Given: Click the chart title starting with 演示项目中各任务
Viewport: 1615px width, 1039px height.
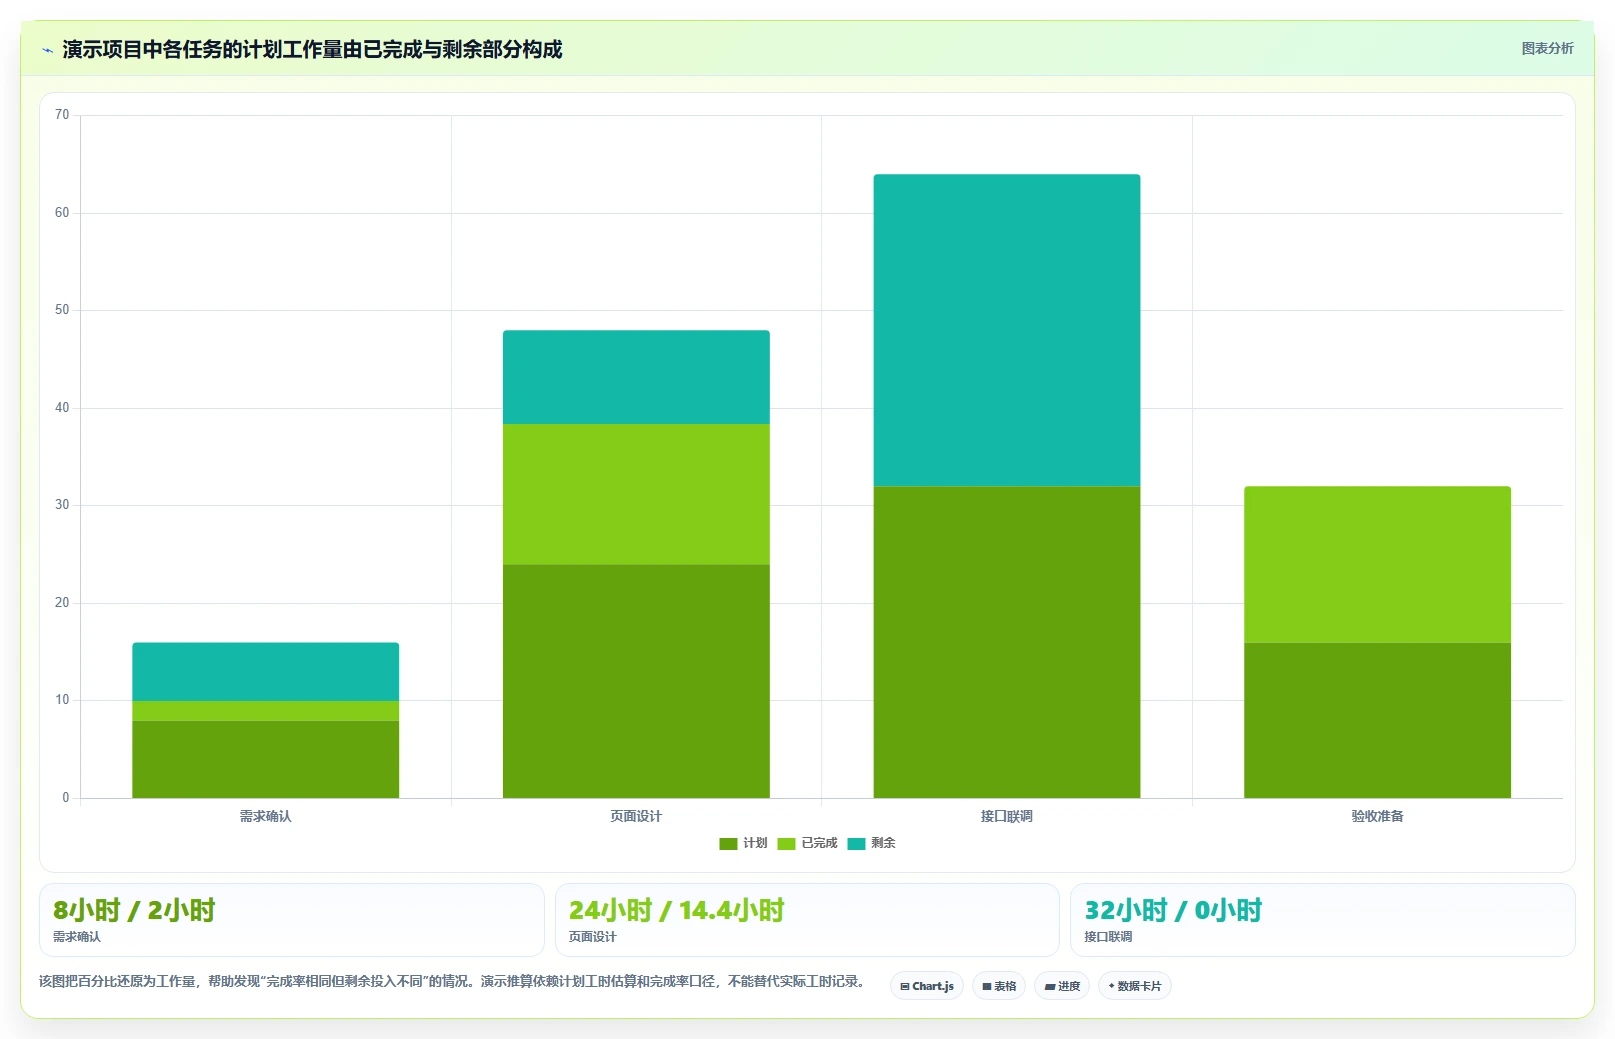Looking at the screenshot, I should (312, 49).
